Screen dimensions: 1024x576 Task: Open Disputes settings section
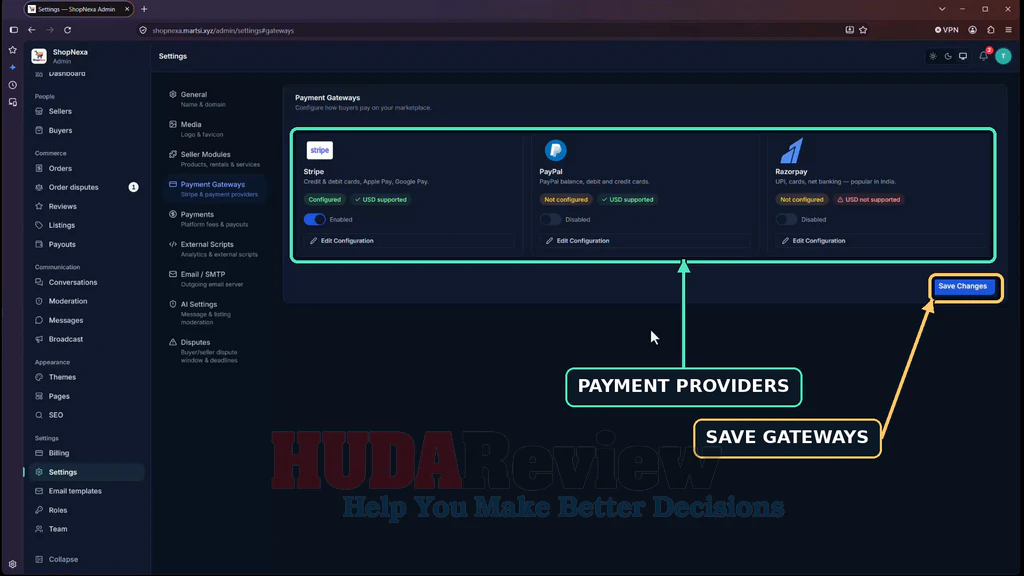click(x=214, y=351)
